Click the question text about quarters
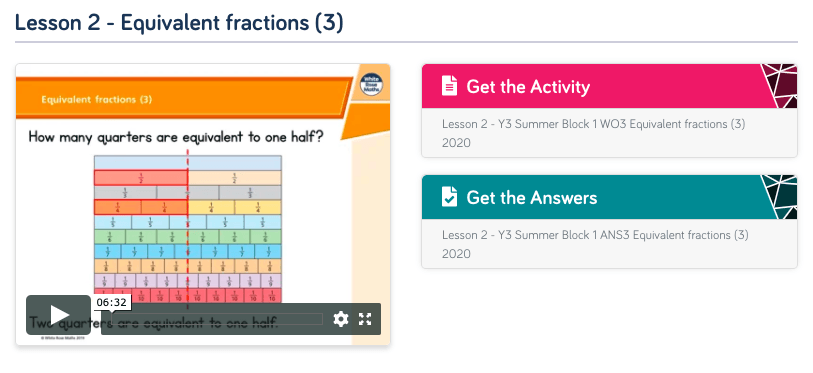813x373 pixels. pos(176,137)
